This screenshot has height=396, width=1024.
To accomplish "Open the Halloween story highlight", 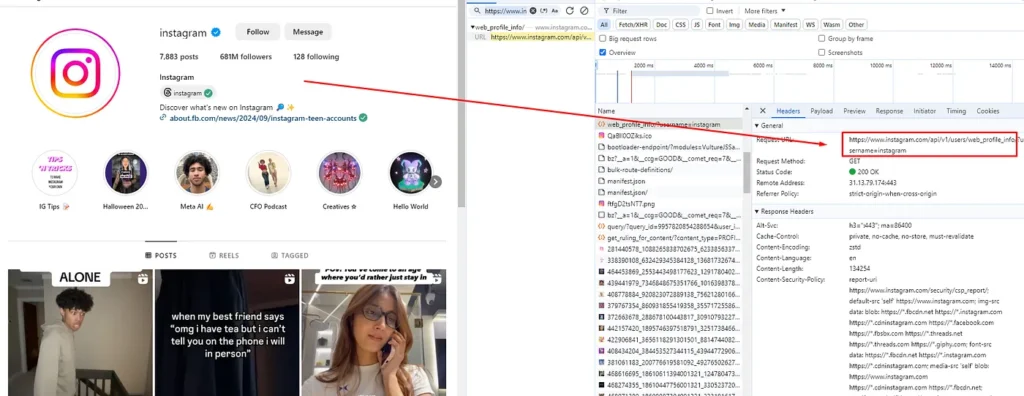I will pos(126,173).
